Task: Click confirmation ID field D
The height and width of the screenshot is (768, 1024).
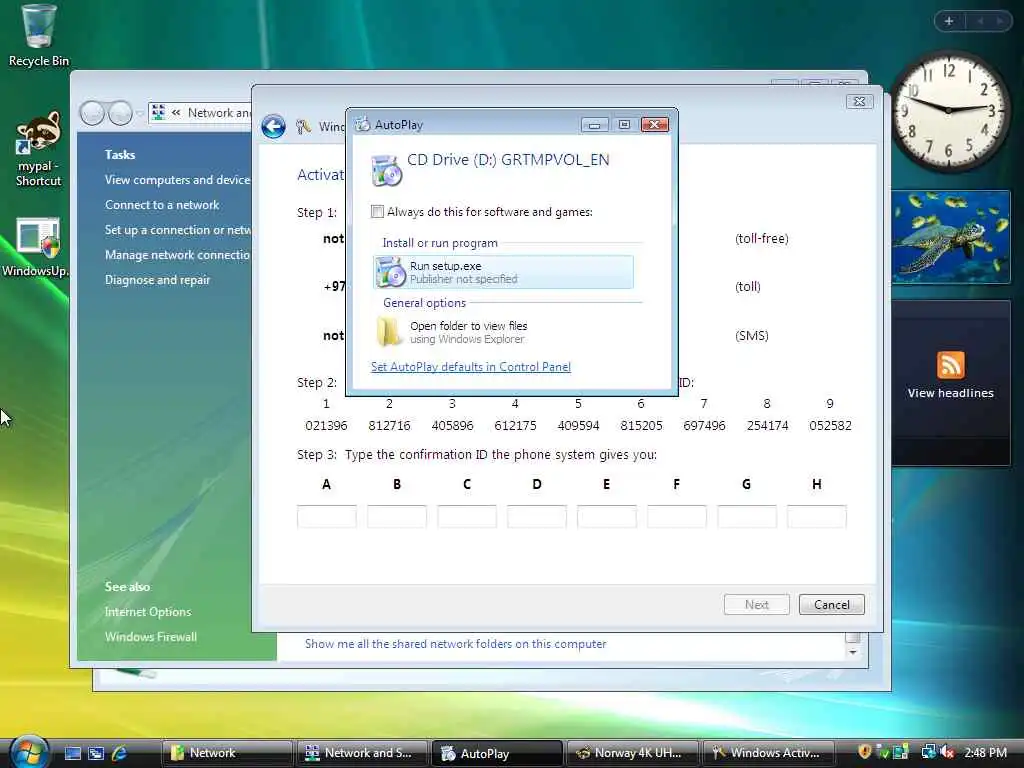Action: click(537, 517)
